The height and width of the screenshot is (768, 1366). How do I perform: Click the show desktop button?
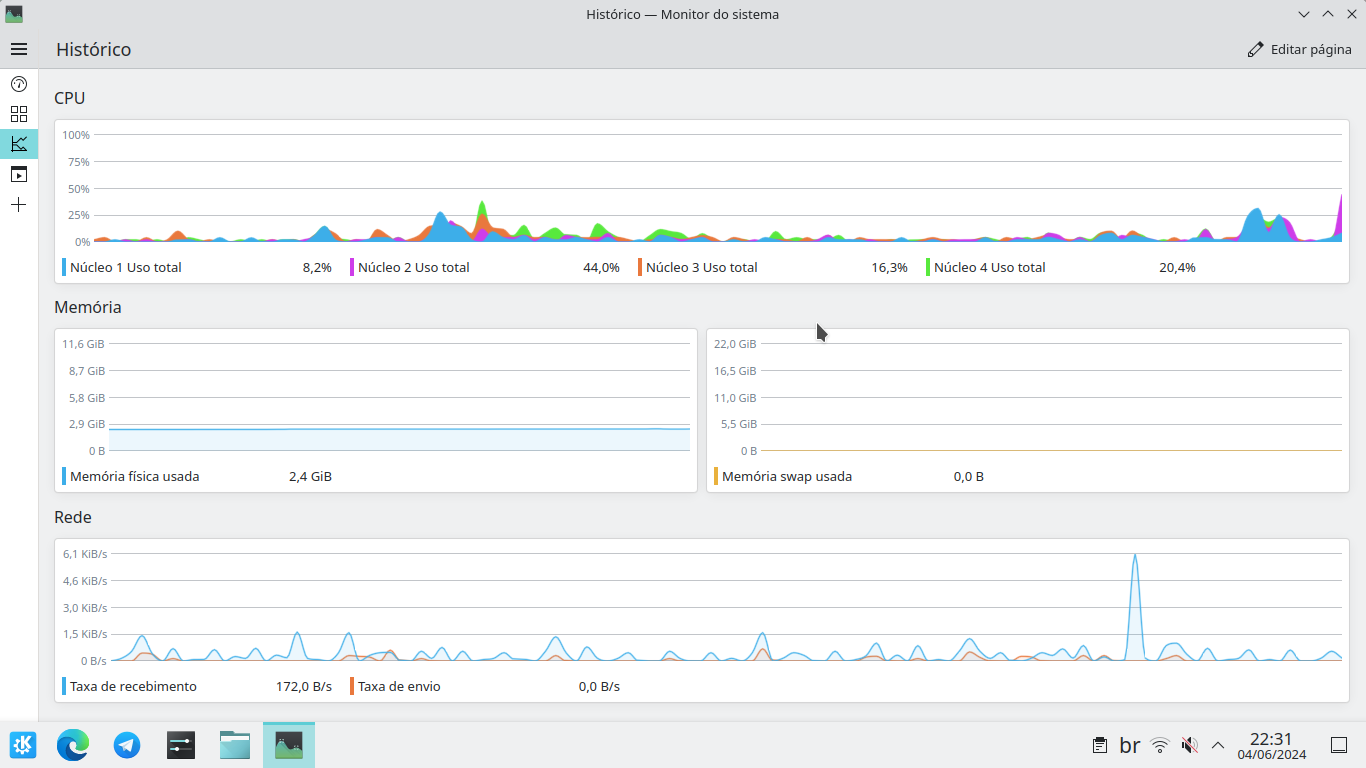point(1339,745)
